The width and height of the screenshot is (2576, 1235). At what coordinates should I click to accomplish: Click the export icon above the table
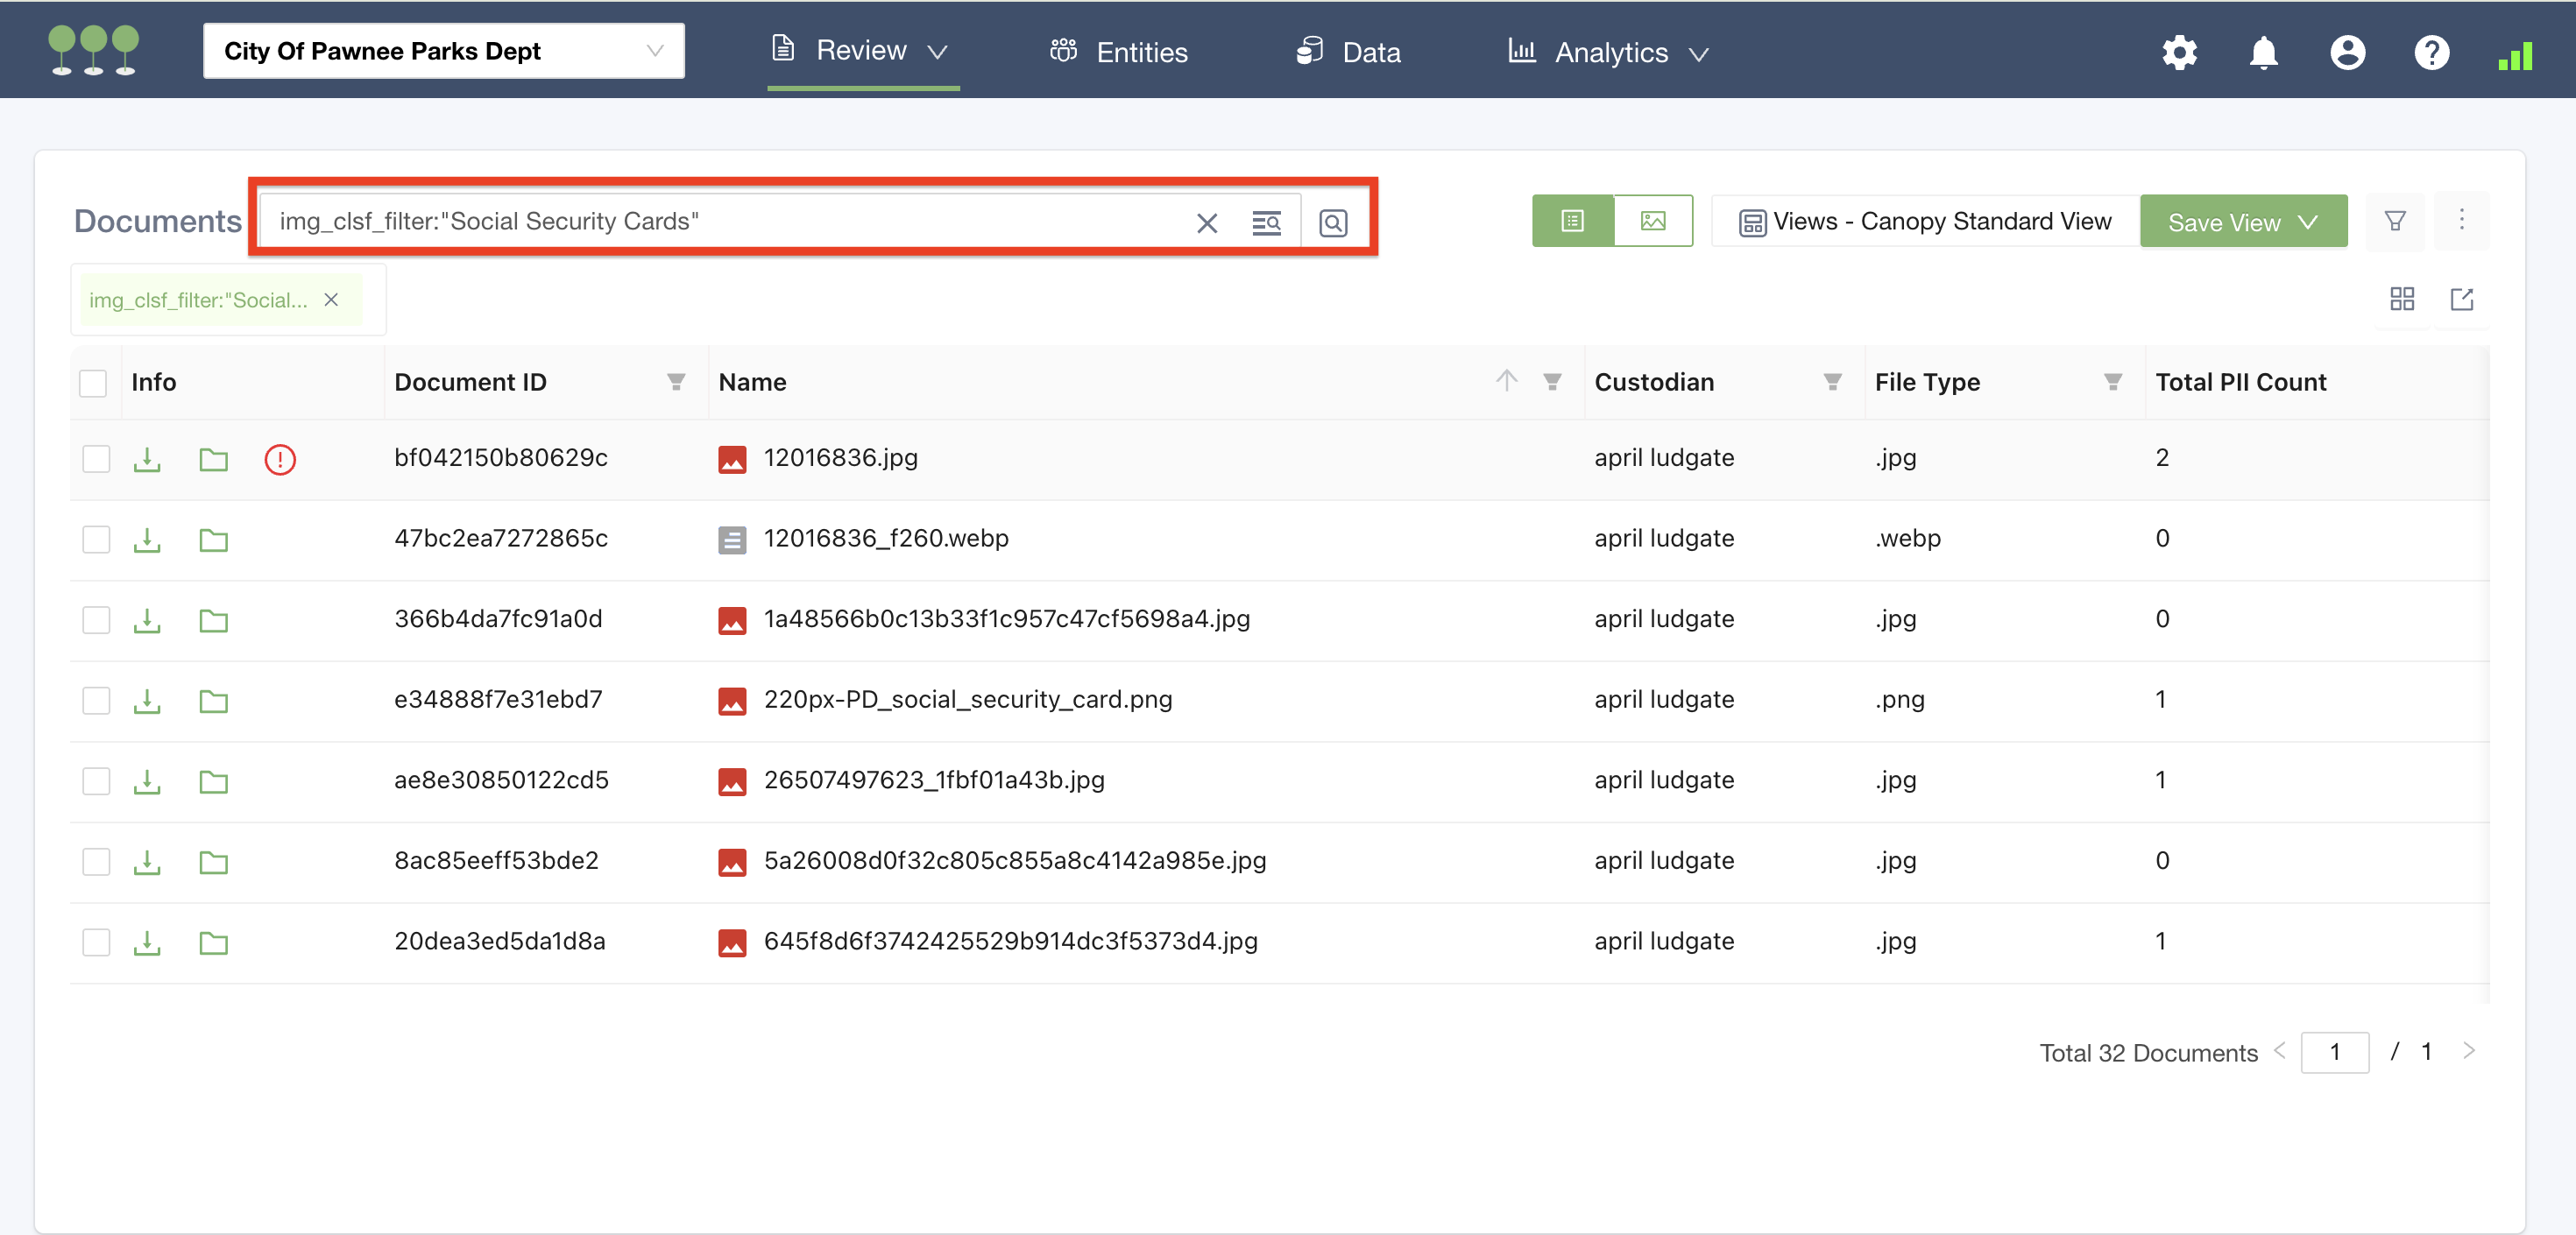point(2461,299)
